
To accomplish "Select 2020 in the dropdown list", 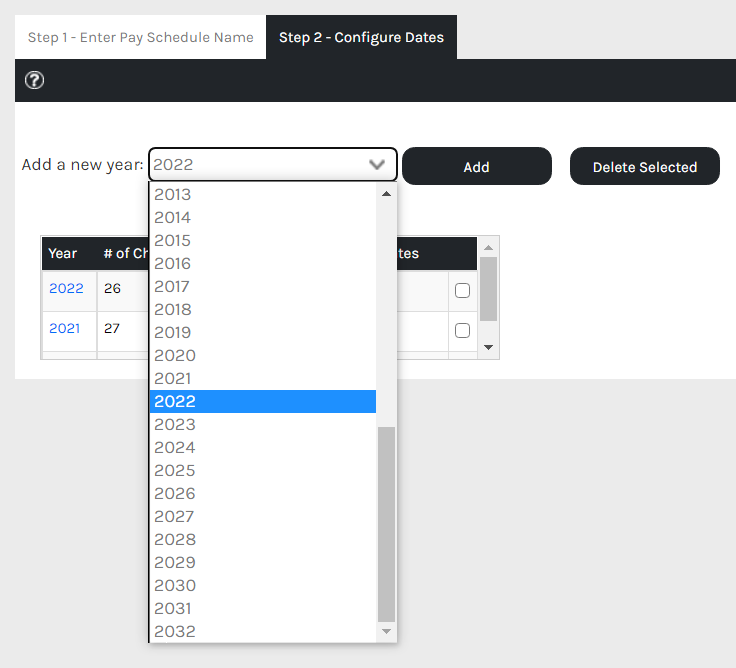I will pos(263,355).
